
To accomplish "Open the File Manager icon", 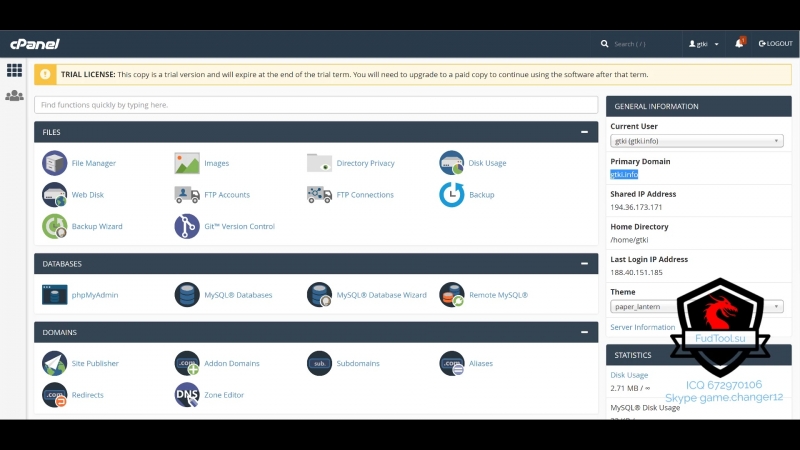I will (55, 163).
